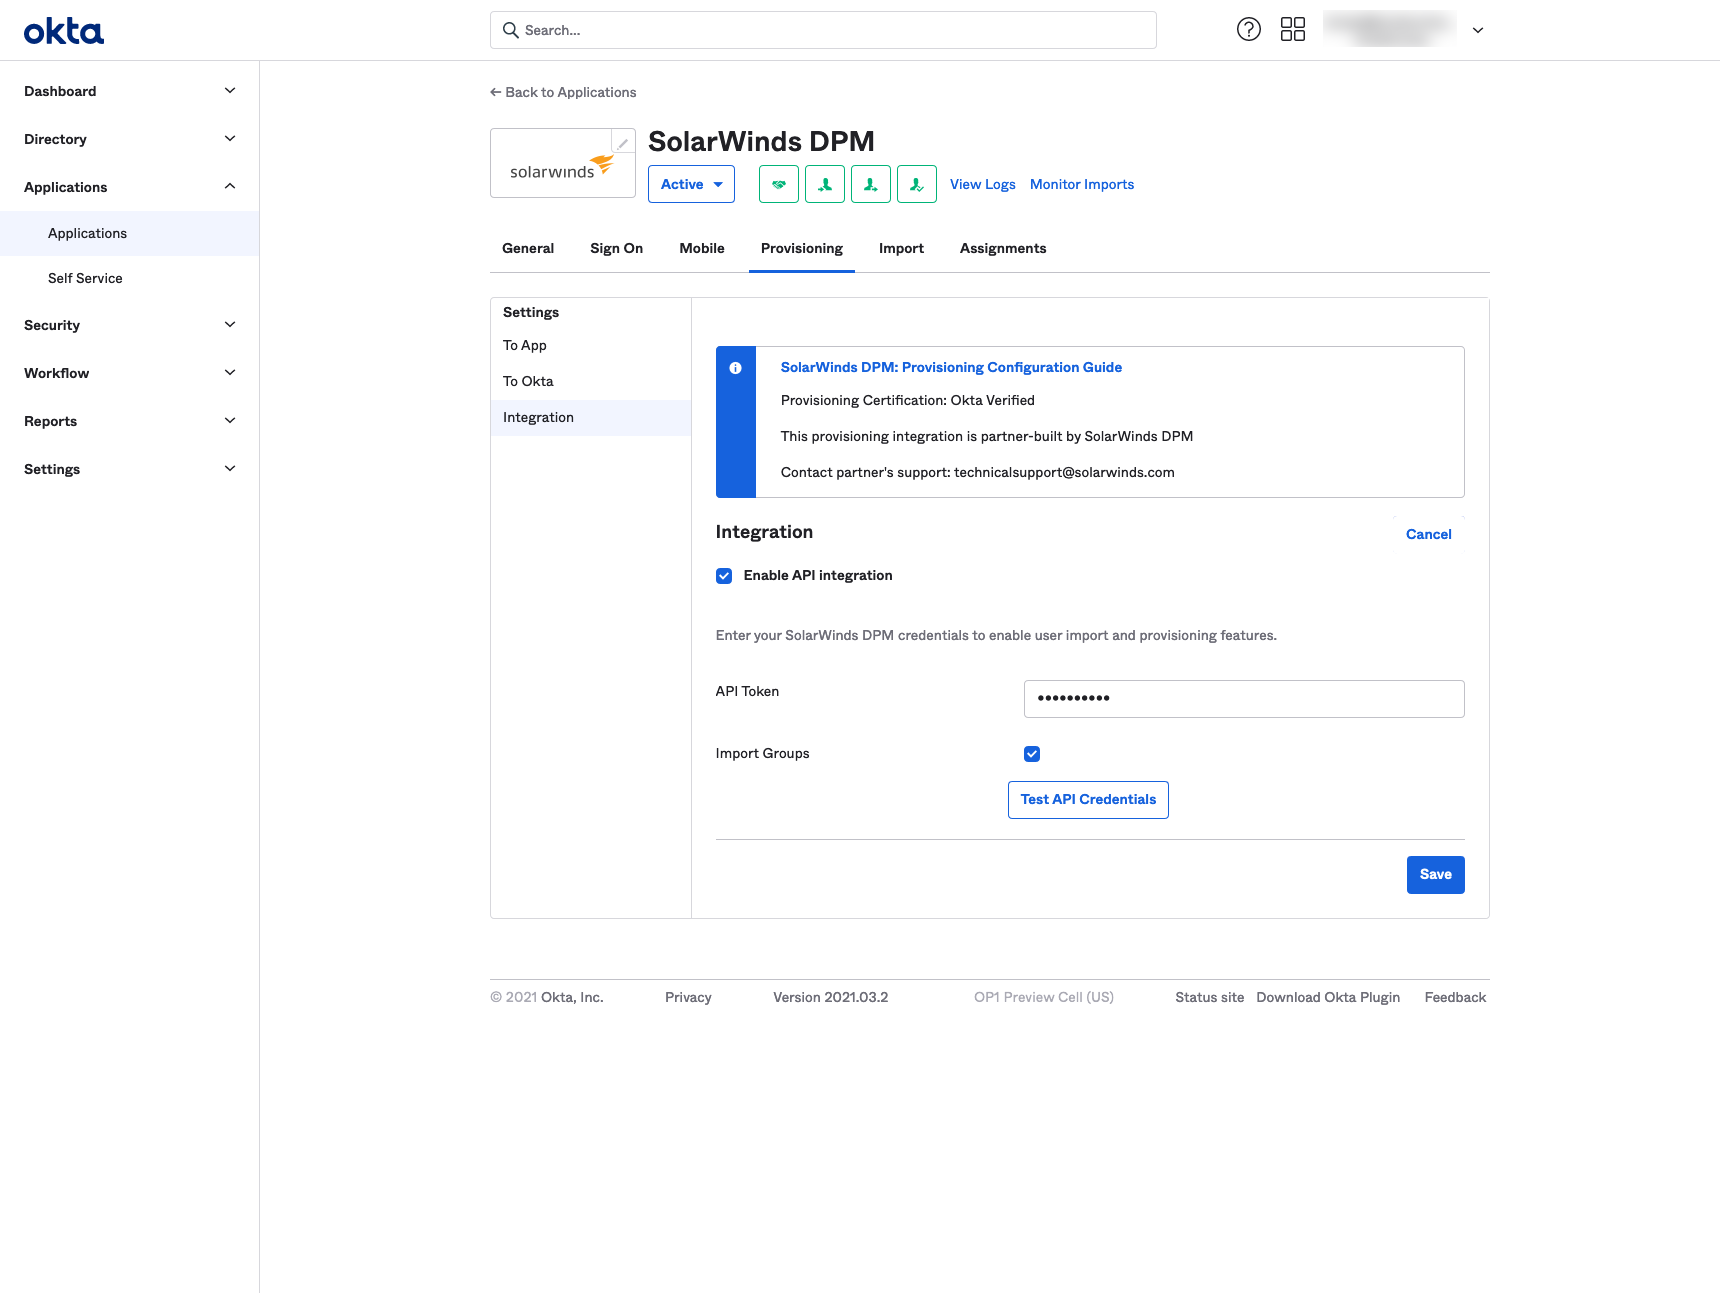The width and height of the screenshot is (1720, 1293).
Task: Open the Provisioning Configuration Guide link
Action: 951,367
